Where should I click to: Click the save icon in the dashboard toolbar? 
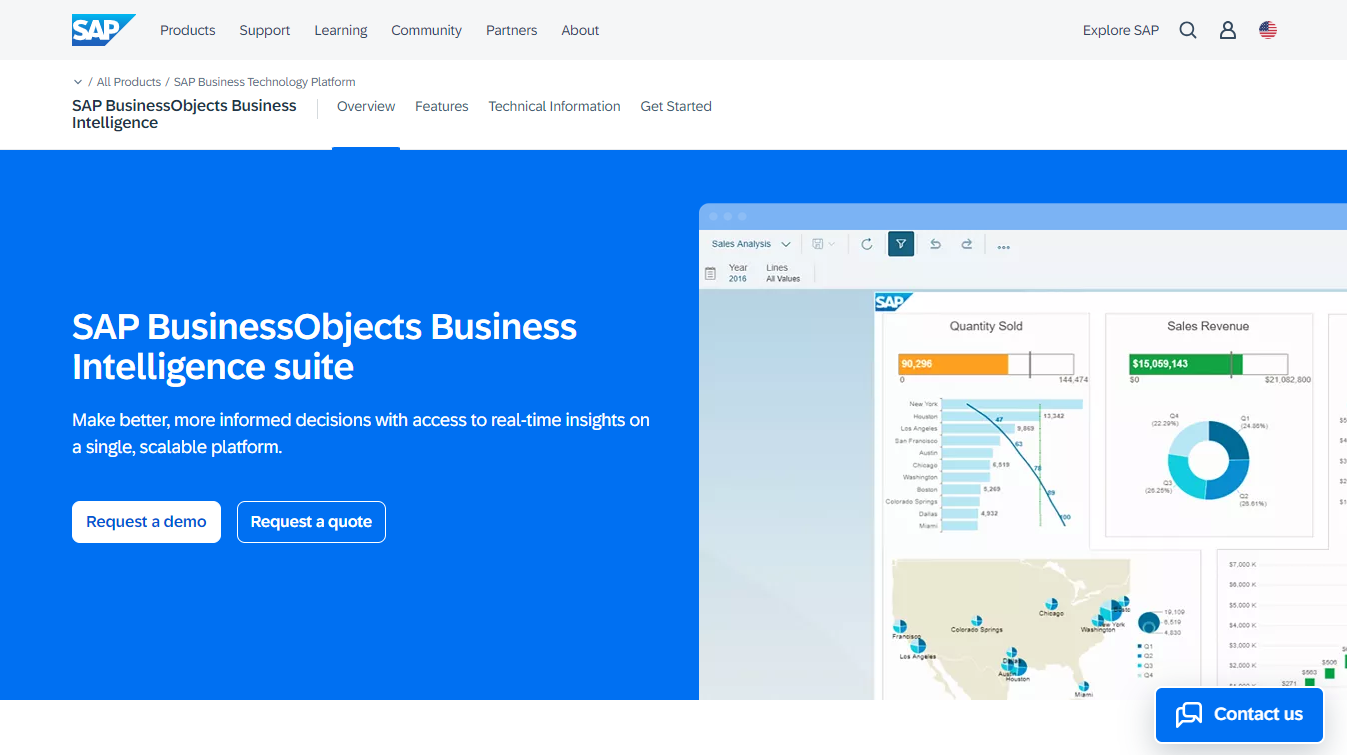point(819,244)
